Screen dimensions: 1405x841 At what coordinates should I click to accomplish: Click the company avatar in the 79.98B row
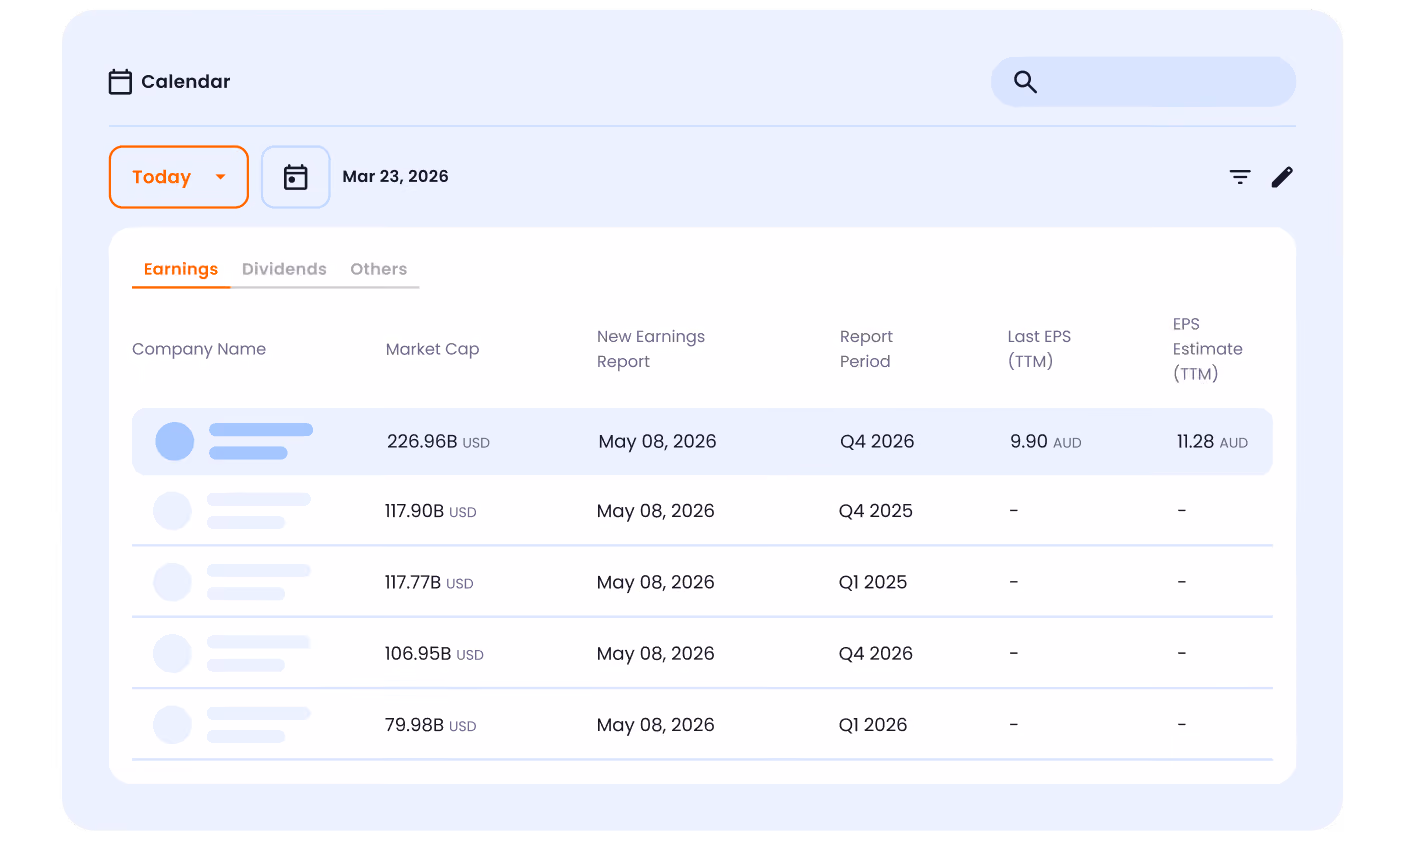point(172,725)
